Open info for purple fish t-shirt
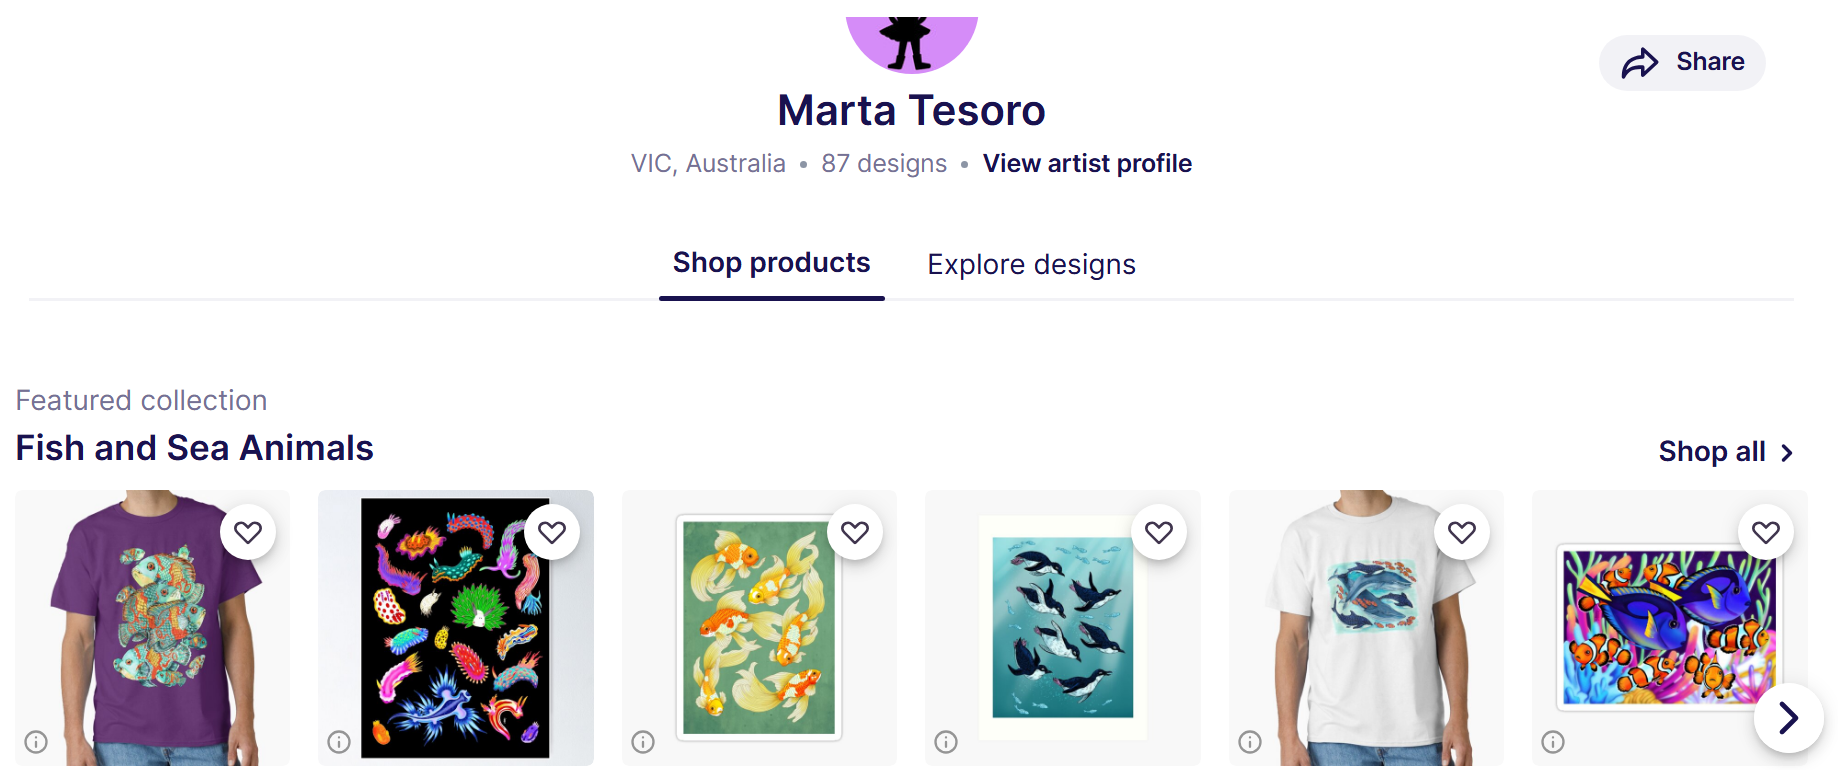The image size is (1838, 770). 36,742
